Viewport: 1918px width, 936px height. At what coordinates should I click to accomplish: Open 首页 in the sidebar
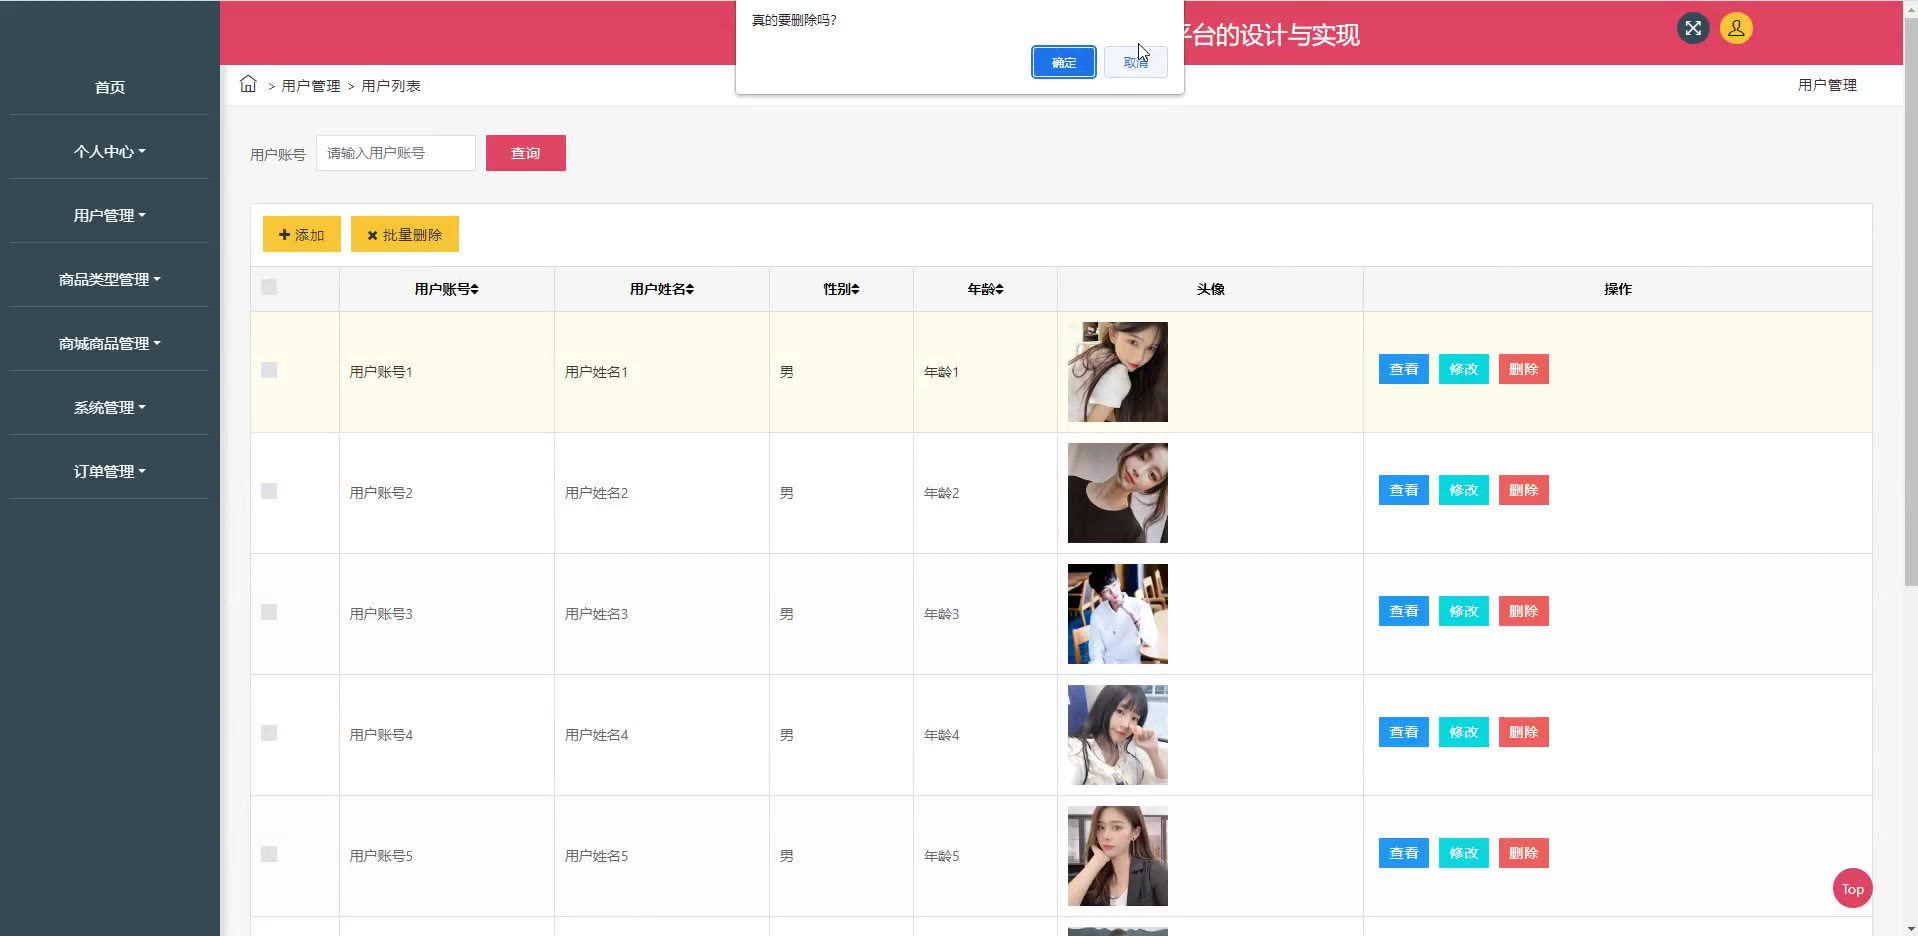110,87
